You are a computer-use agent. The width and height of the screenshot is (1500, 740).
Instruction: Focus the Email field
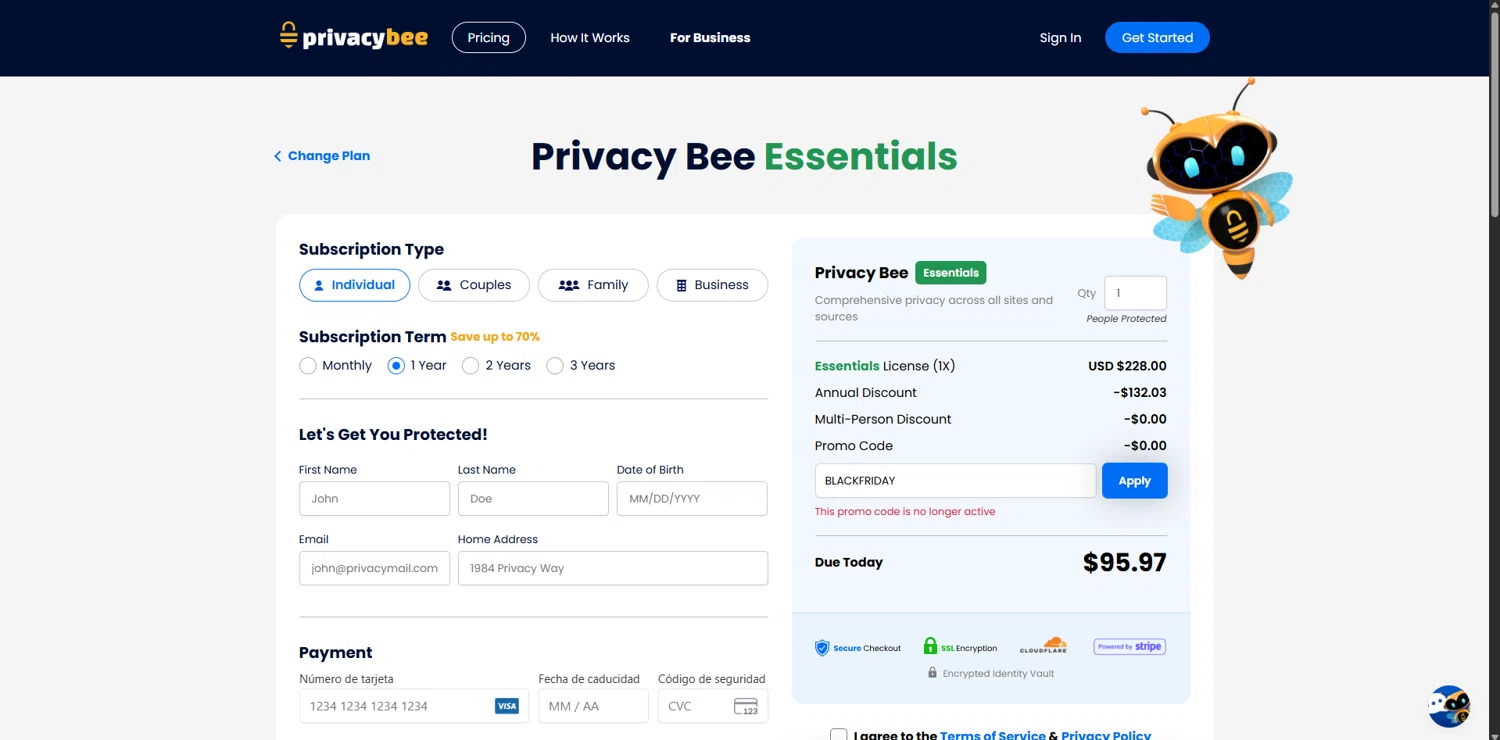click(374, 568)
